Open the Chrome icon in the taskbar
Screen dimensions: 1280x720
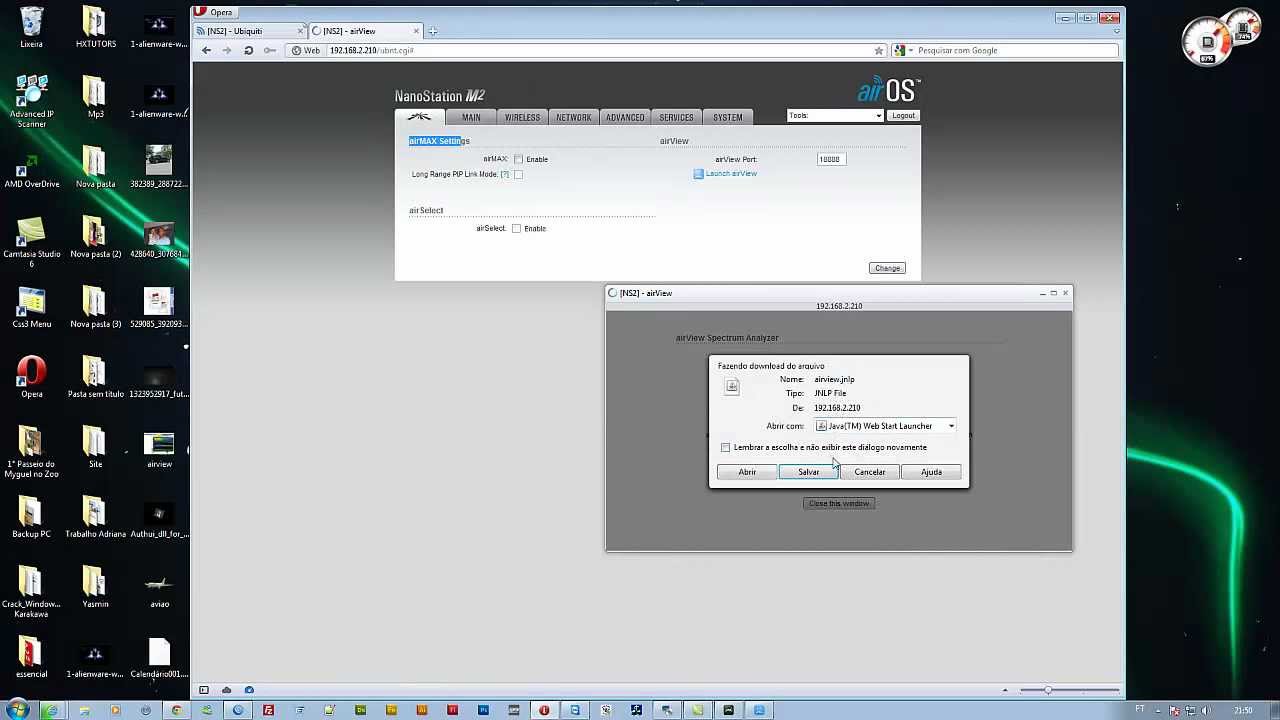[x=176, y=710]
